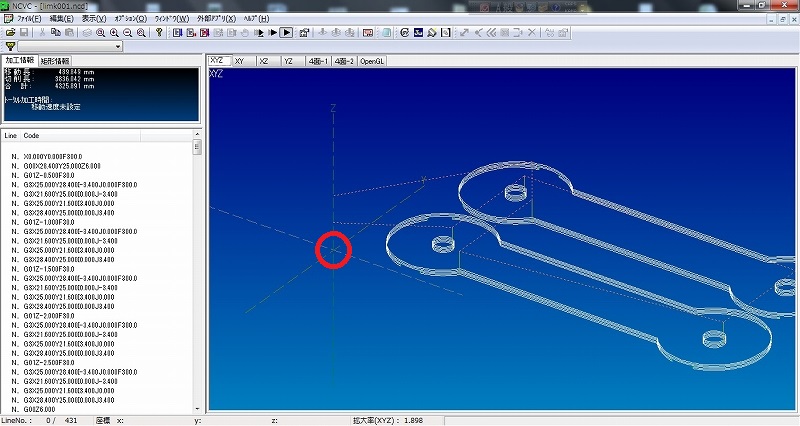Switch to the XY view tab

(239, 60)
